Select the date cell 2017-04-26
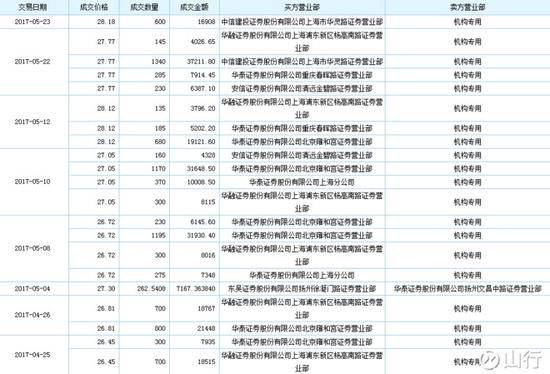The width and height of the screenshot is (550, 374). coord(33,315)
